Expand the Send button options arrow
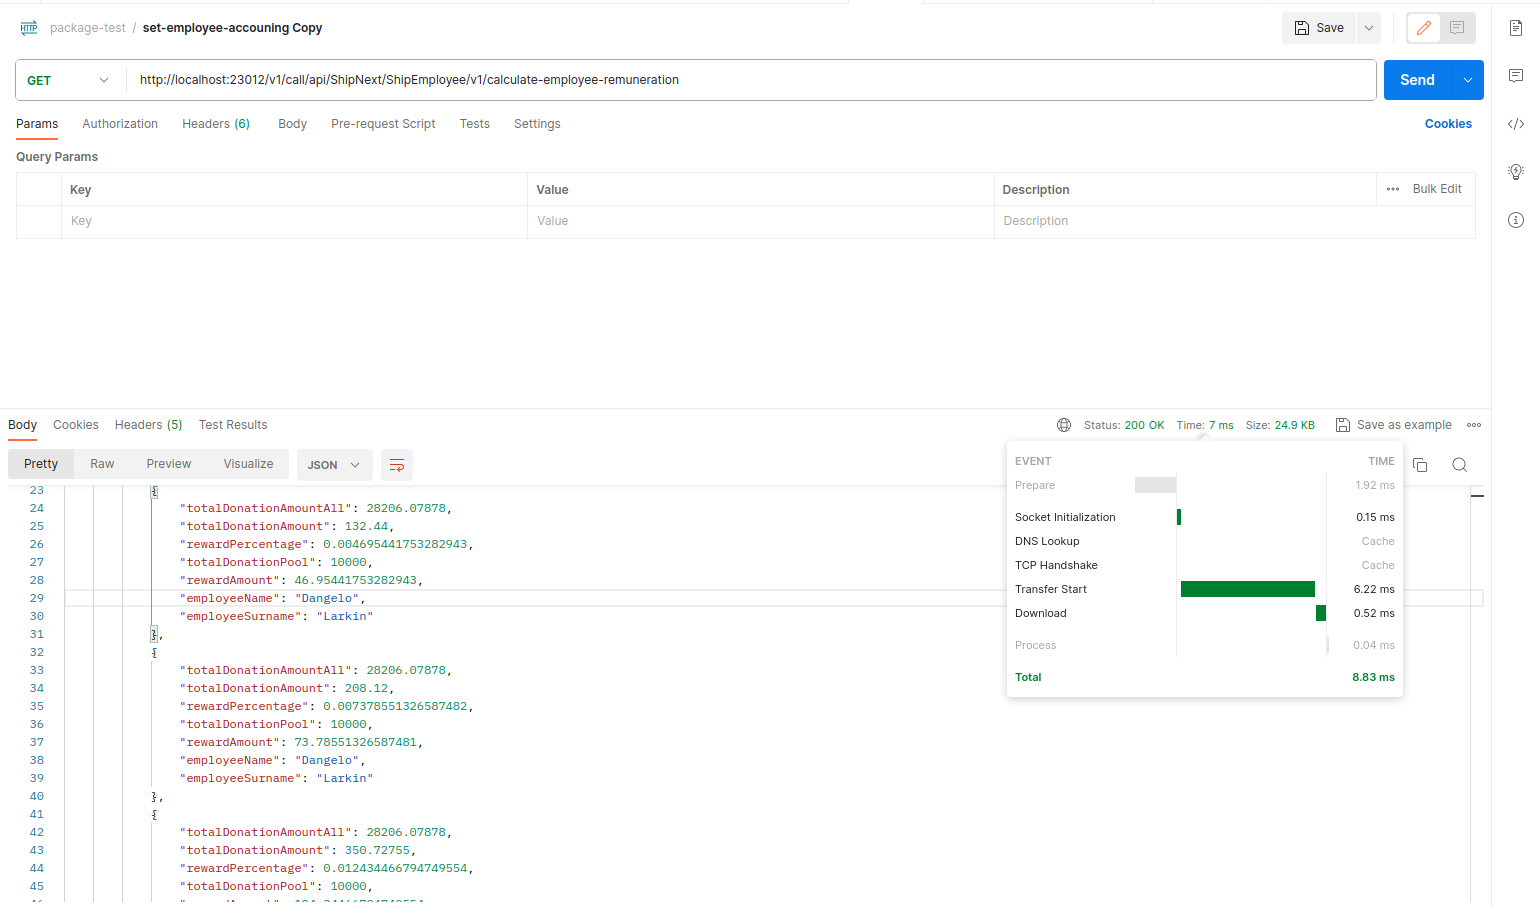This screenshot has width=1540, height=908. pyautogui.click(x=1467, y=80)
